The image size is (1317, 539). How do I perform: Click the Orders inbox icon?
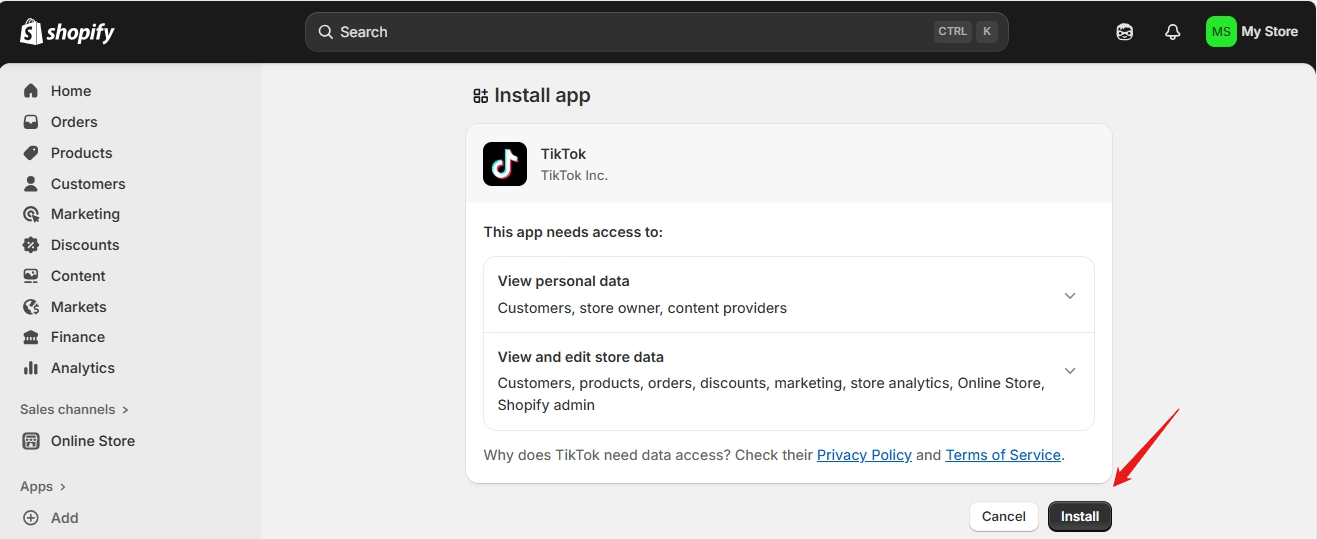[31, 122]
